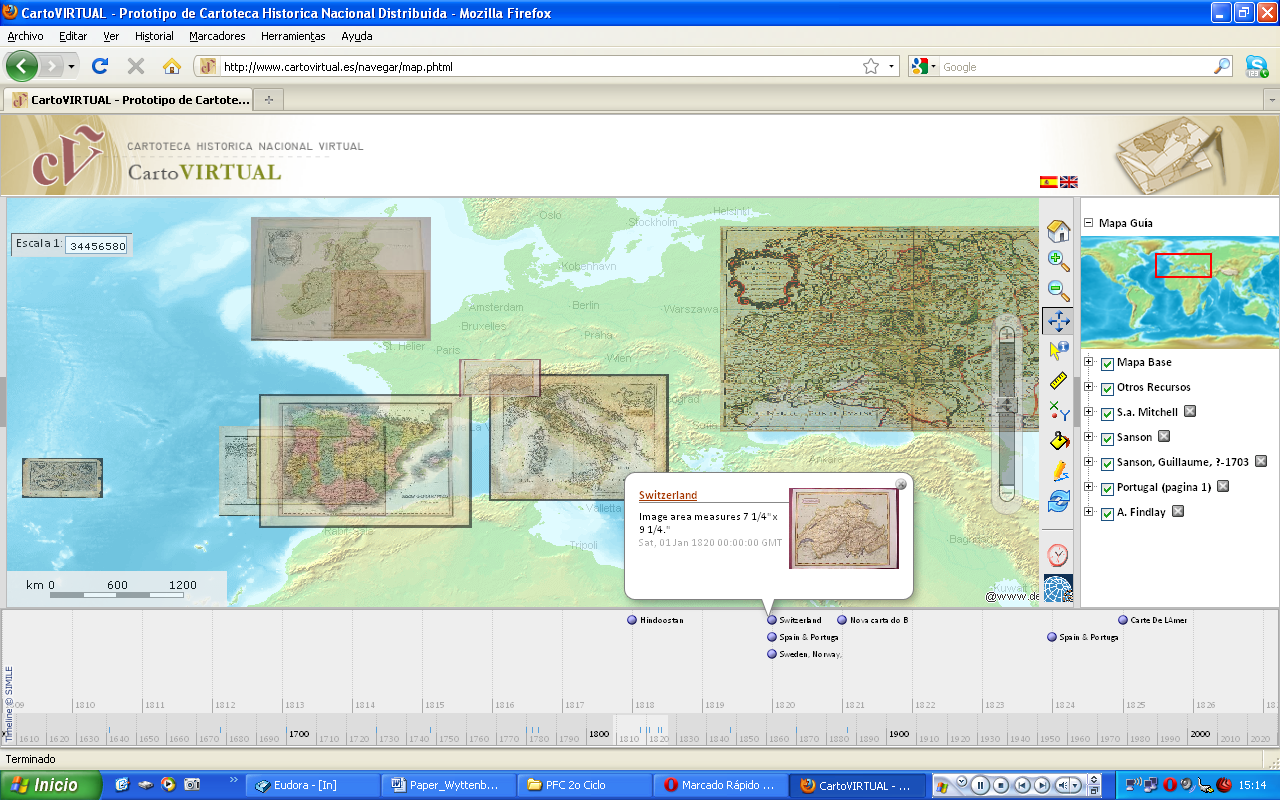1280x800 pixels.
Task: Remove Portugal (pagina 1) layer X
Action: pyautogui.click(x=1222, y=486)
